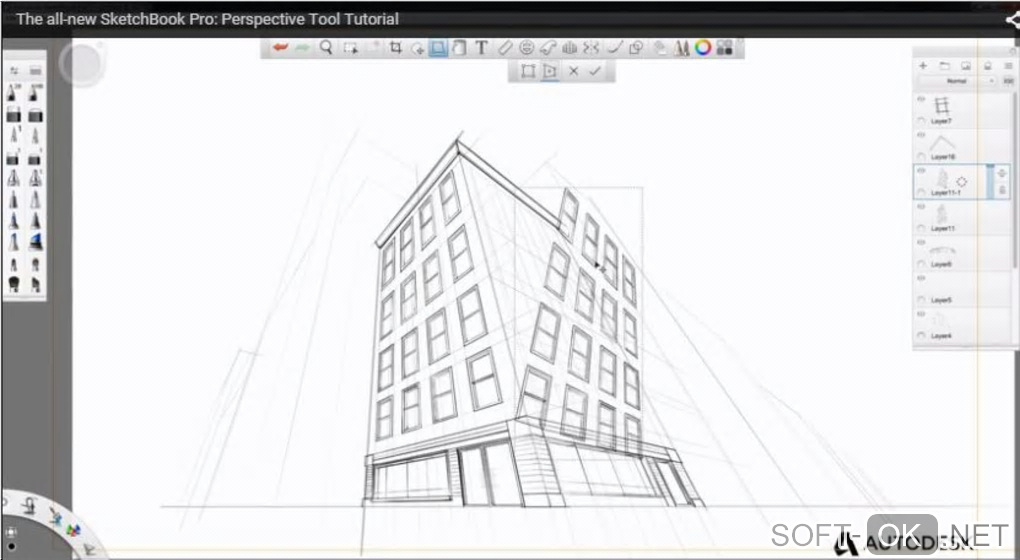Open the Copic color library squares icon
The image size is (1020, 560).
pyautogui.click(x=725, y=47)
